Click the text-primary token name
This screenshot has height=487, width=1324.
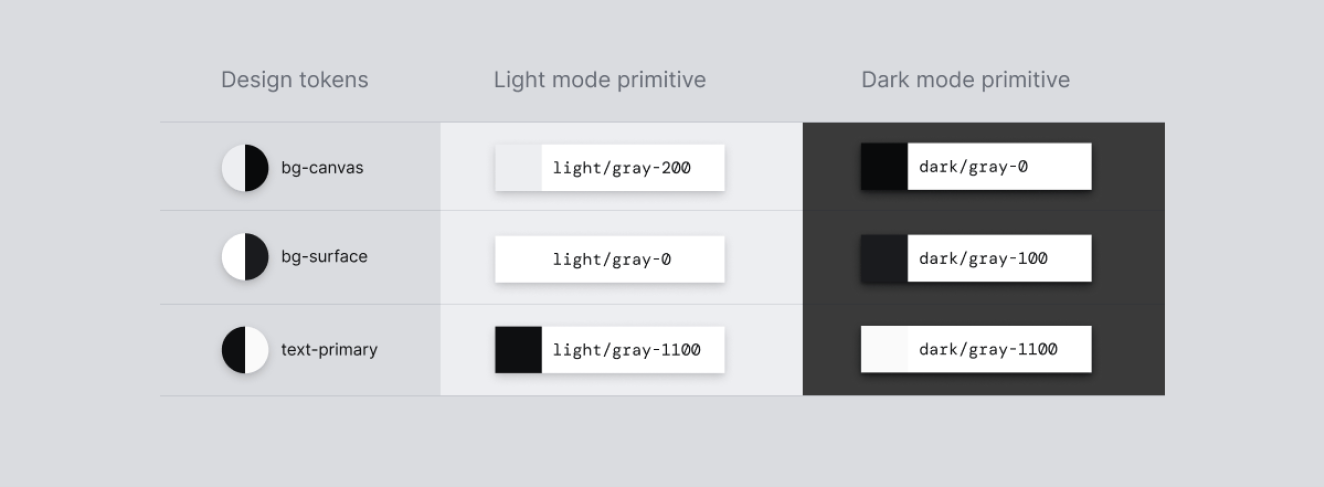329,350
